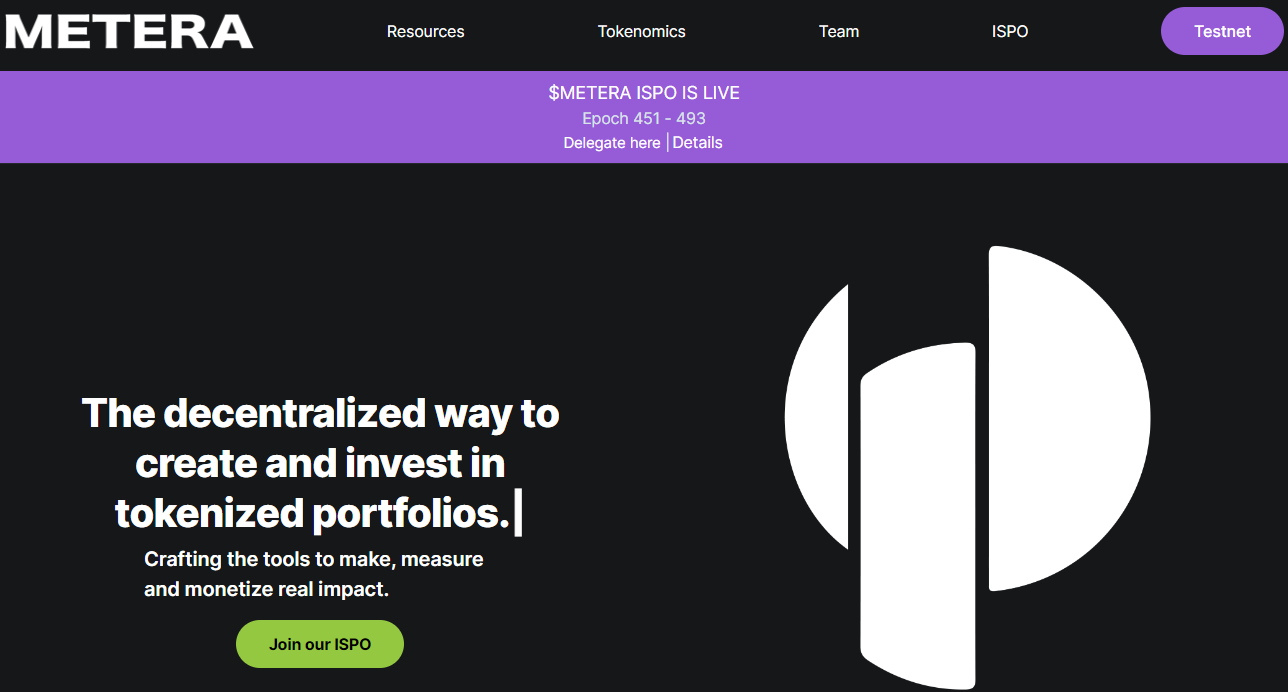Open the Resources menu
The image size is (1288, 692).
coord(425,31)
